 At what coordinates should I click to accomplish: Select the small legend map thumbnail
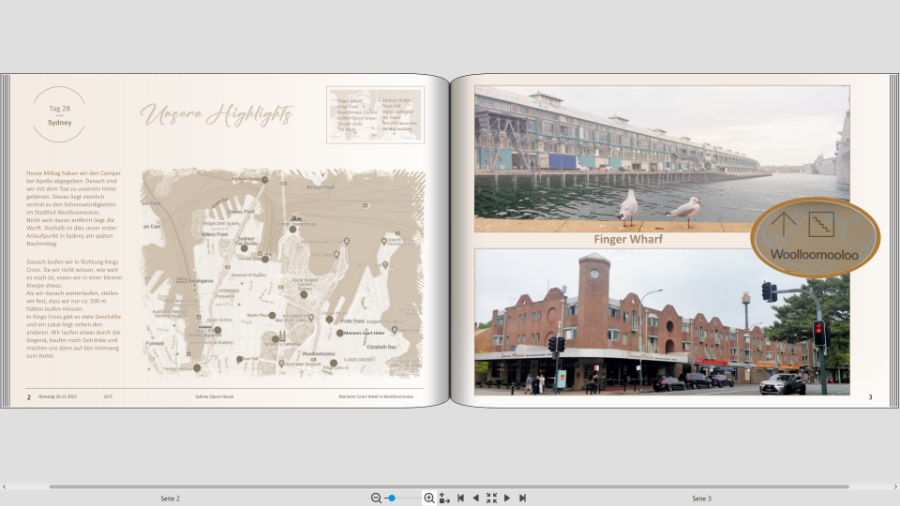click(x=375, y=115)
